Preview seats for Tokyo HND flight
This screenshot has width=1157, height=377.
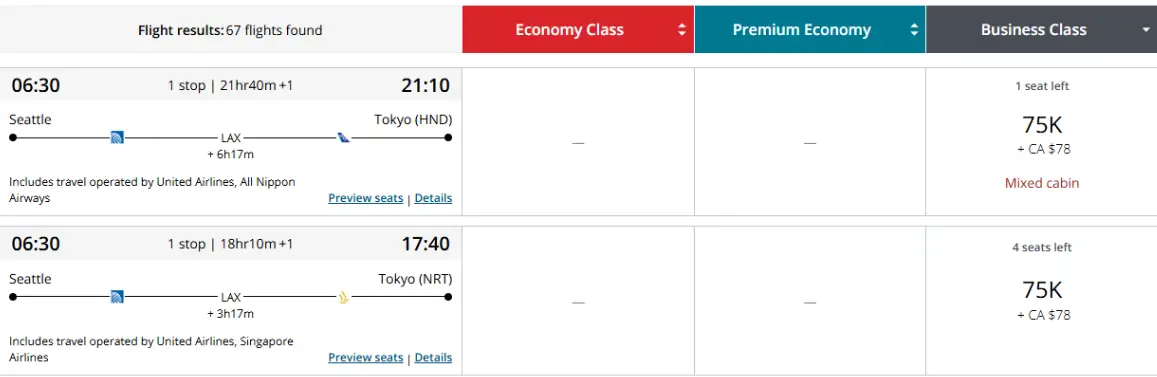[365, 198]
